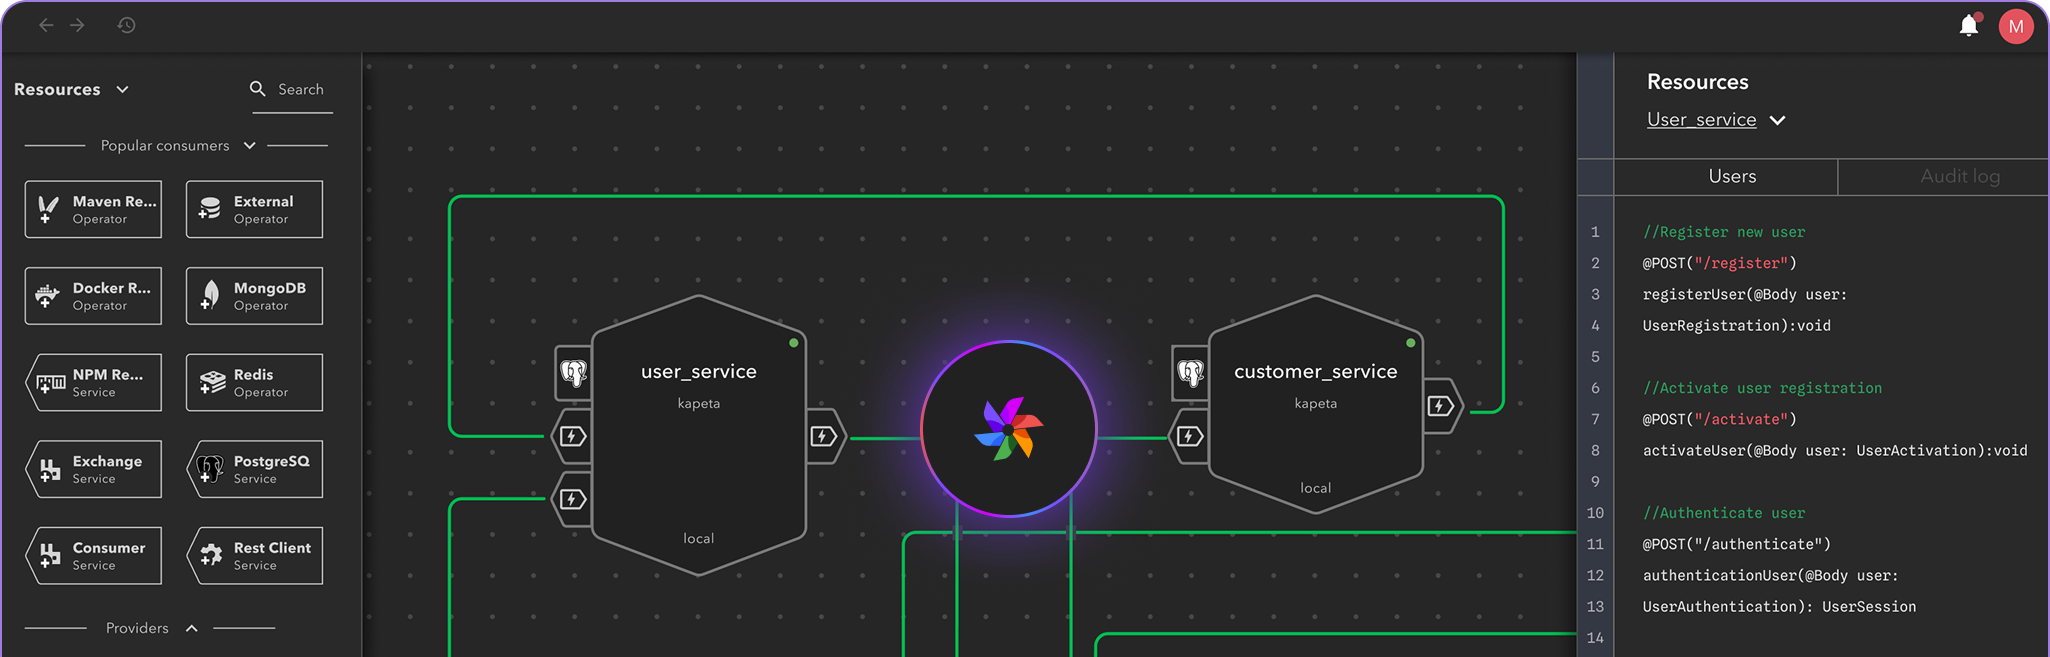Select the MongoDB operator card
Image resolution: width=2050 pixels, height=657 pixels.
point(254,296)
